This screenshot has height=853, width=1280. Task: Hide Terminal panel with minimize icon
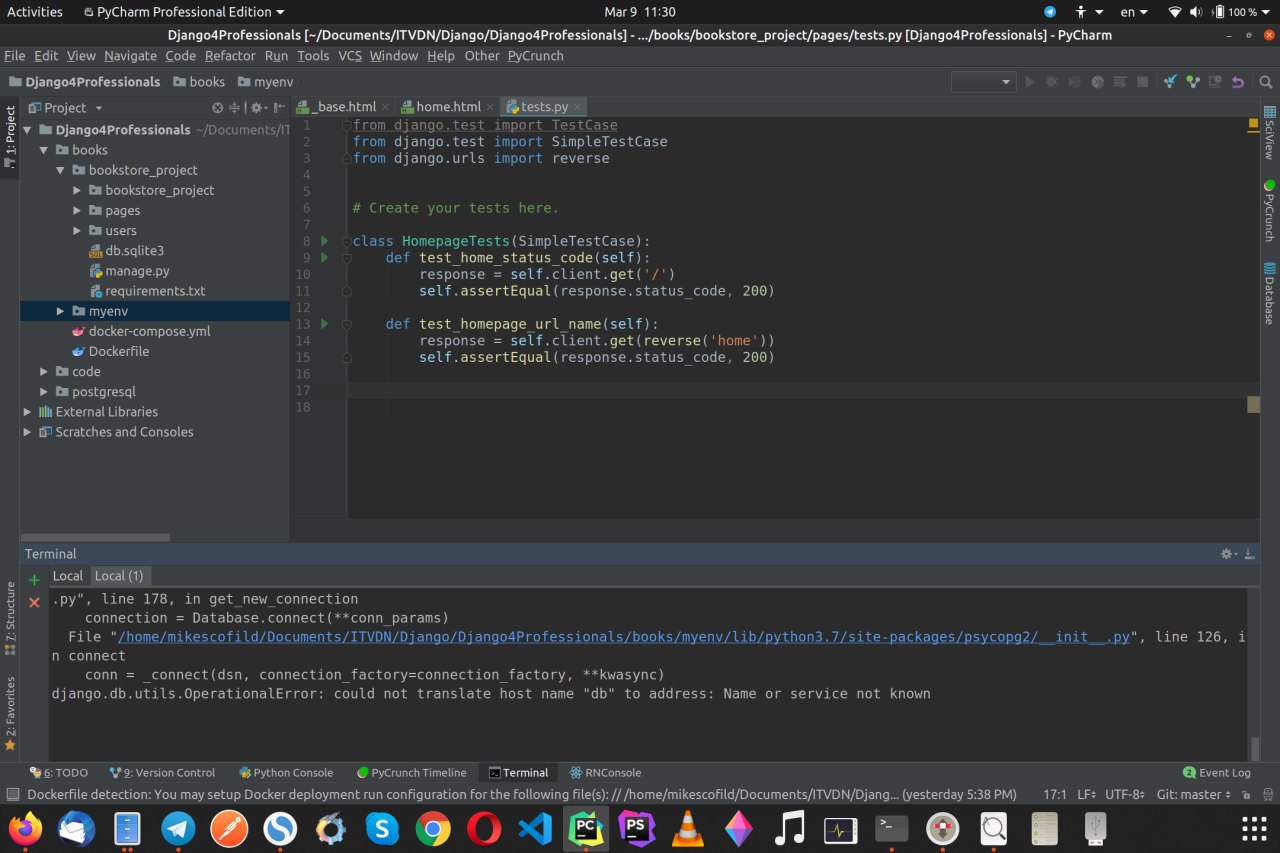click(x=1249, y=554)
